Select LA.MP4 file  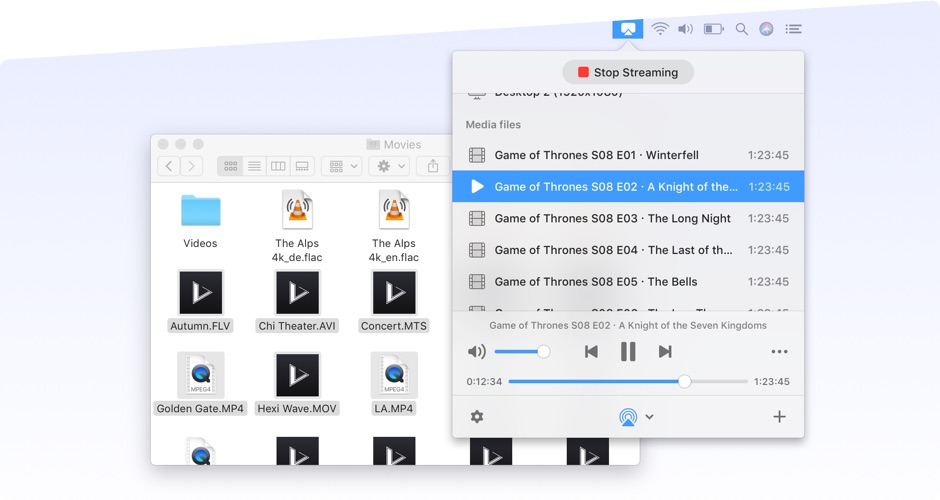tap(394, 384)
